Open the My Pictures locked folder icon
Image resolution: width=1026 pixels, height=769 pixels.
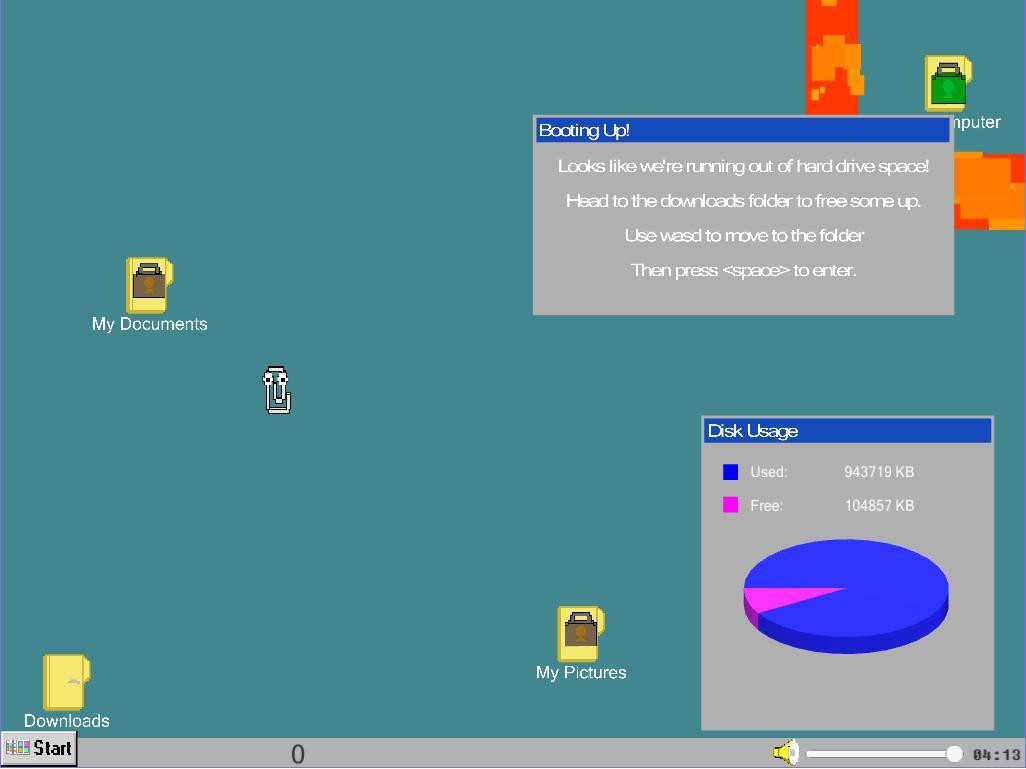click(x=580, y=634)
